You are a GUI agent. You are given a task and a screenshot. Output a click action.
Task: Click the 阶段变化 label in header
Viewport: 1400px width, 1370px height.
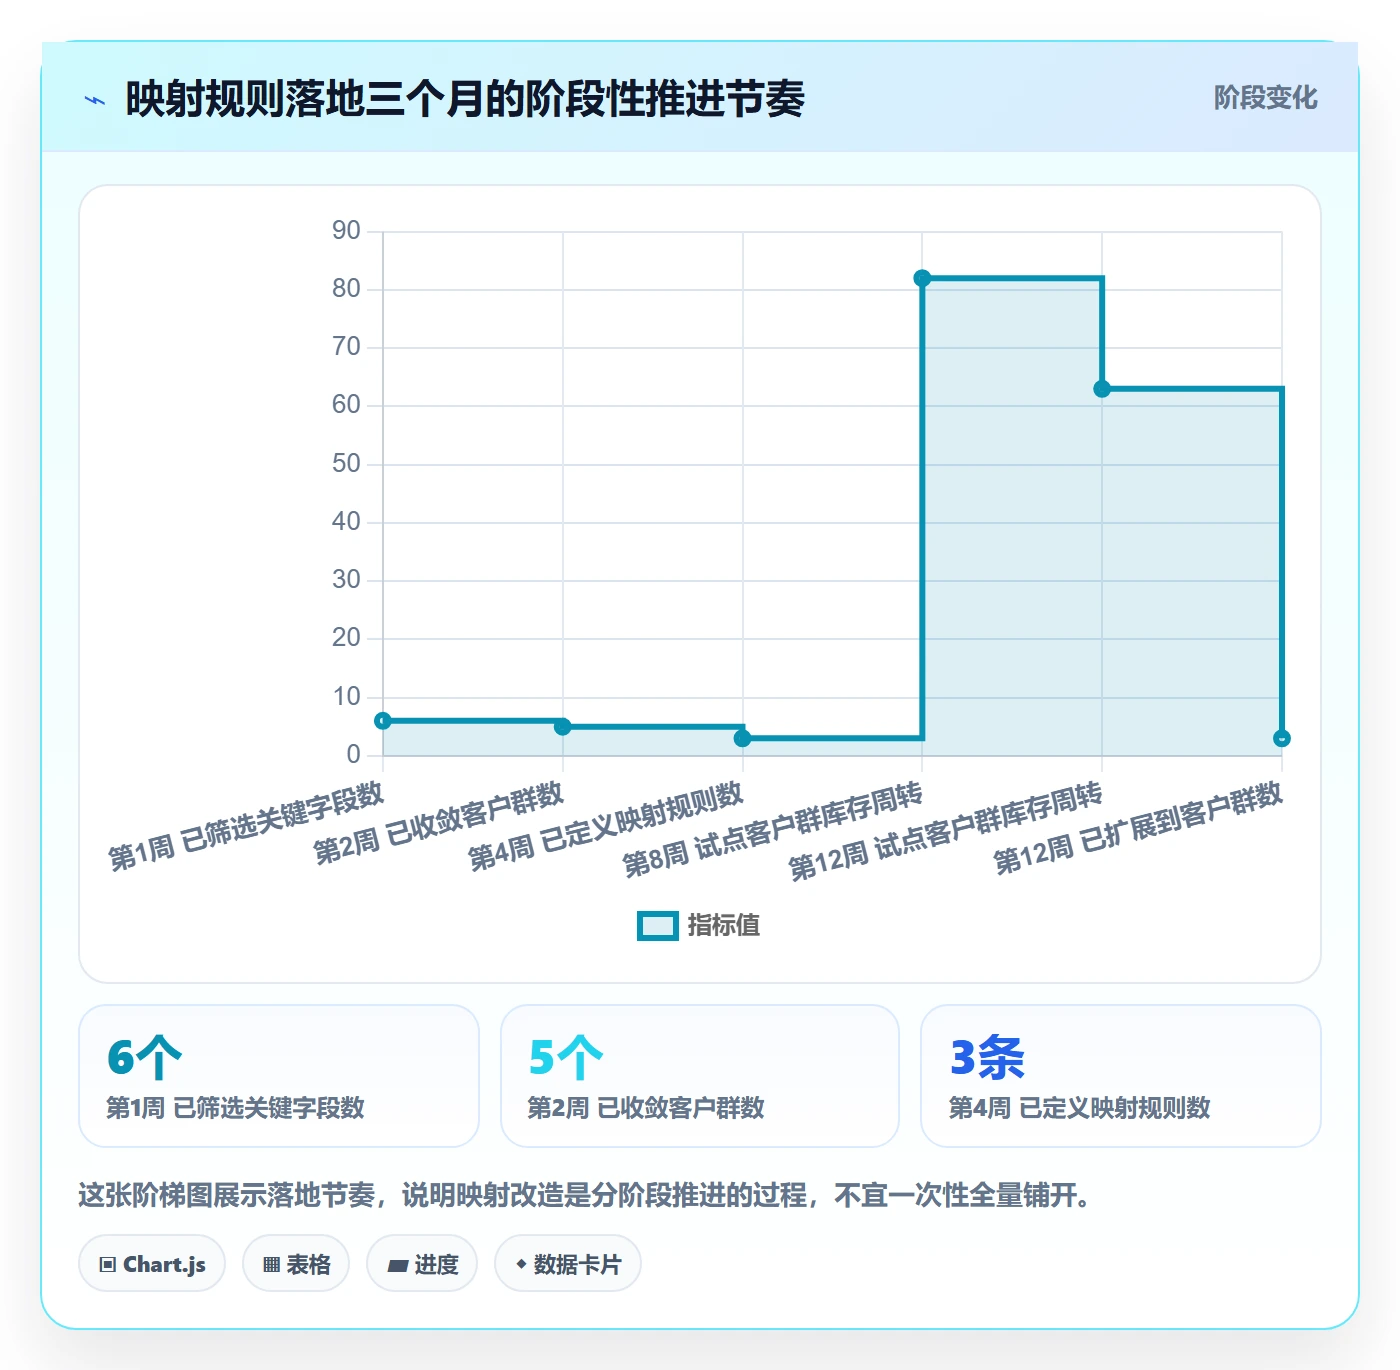coord(1265,98)
